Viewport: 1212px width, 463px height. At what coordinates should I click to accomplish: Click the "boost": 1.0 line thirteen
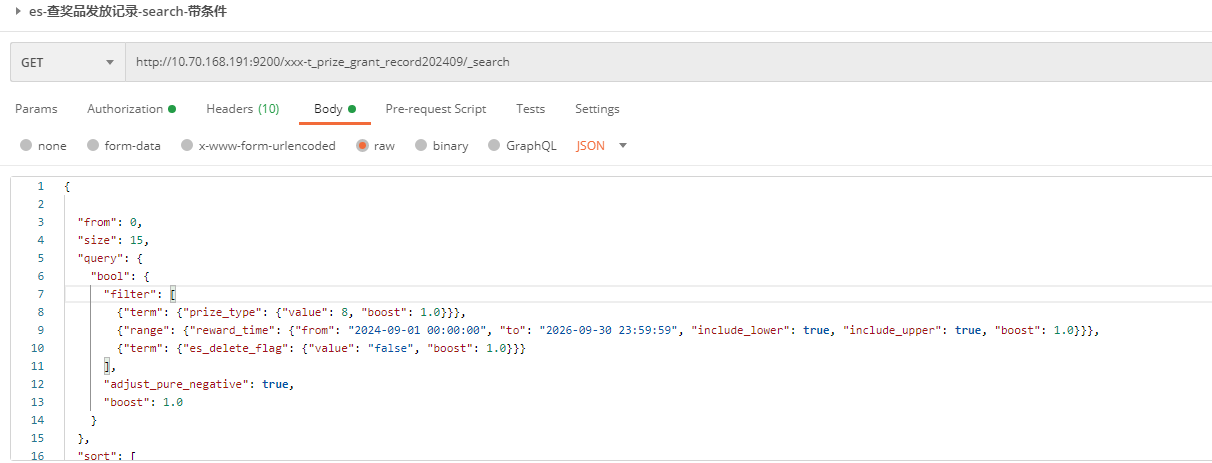(x=143, y=402)
